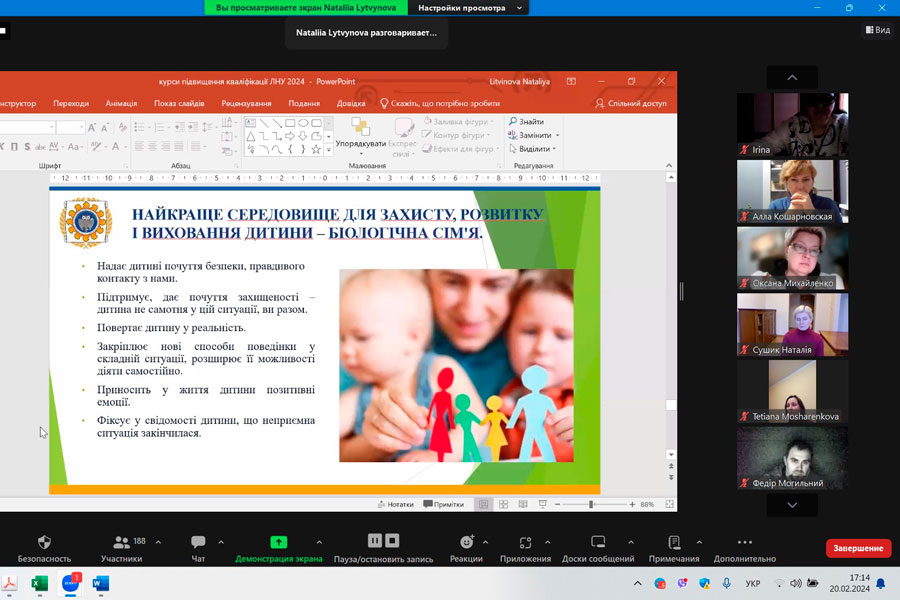Switch PowerPoint to slide sorter view
This screenshot has width=900, height=600.
click(x=503, y=504)
